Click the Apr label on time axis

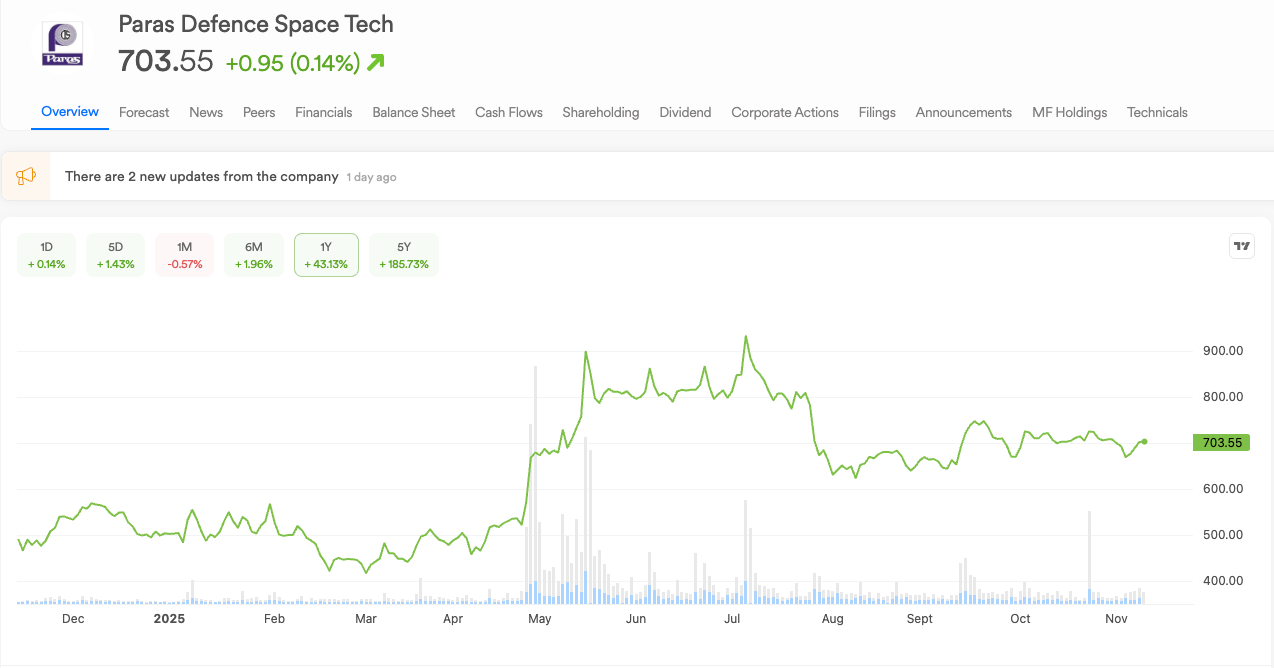point(452,619)
